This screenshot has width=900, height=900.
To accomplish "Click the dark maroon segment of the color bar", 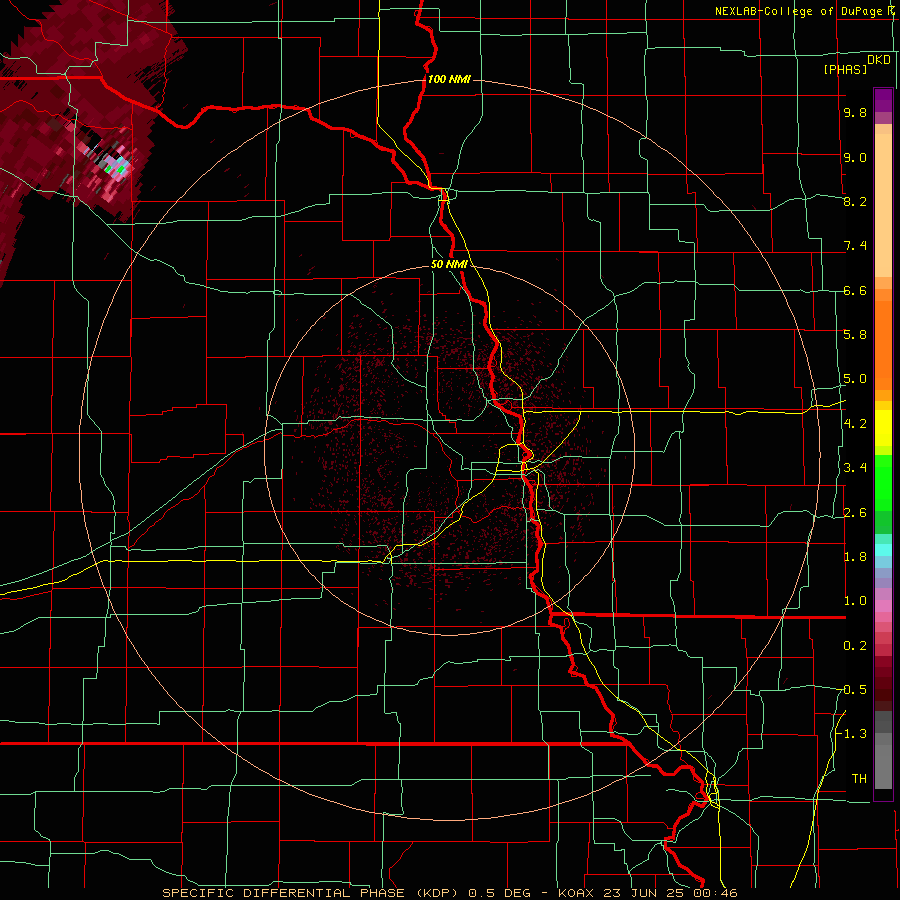I will pyautogui.click(x=883, y=683).
